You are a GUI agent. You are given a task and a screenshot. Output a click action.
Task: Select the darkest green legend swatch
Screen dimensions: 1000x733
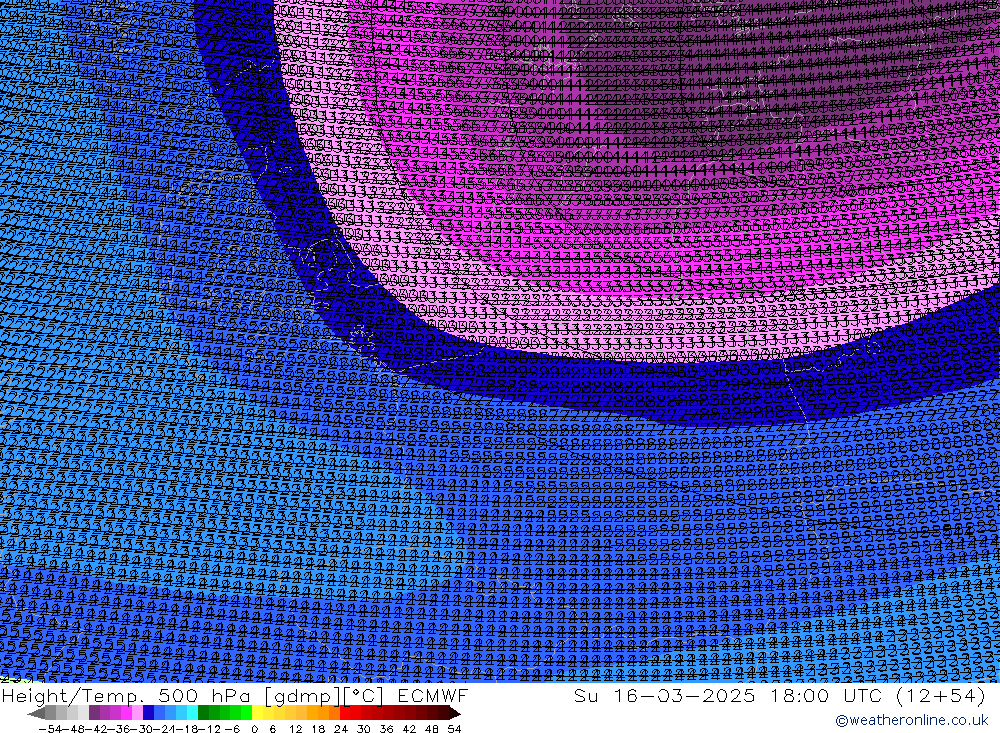(x=203, y=713)
